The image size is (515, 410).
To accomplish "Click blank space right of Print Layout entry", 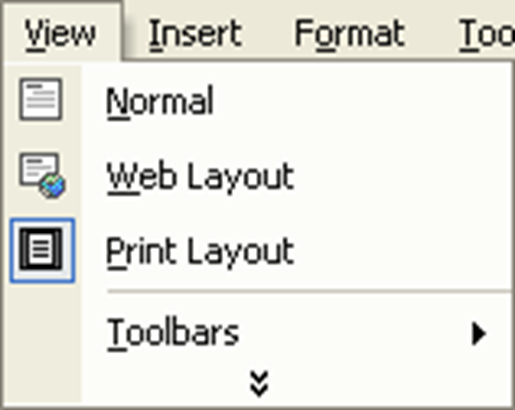I will pyautogui.click(x=402, y=252).
